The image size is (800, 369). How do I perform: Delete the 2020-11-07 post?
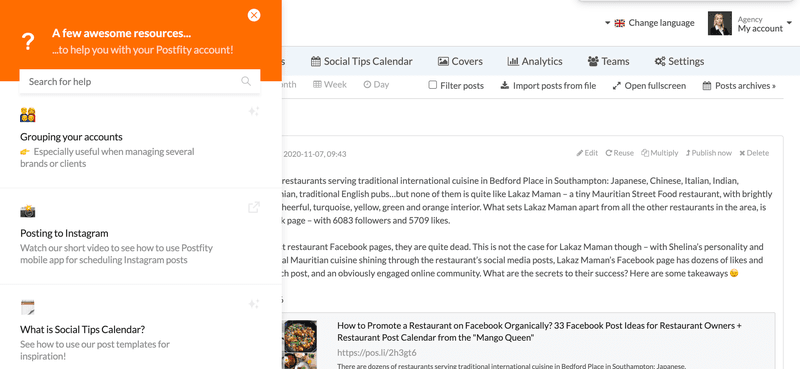[754, 153]
